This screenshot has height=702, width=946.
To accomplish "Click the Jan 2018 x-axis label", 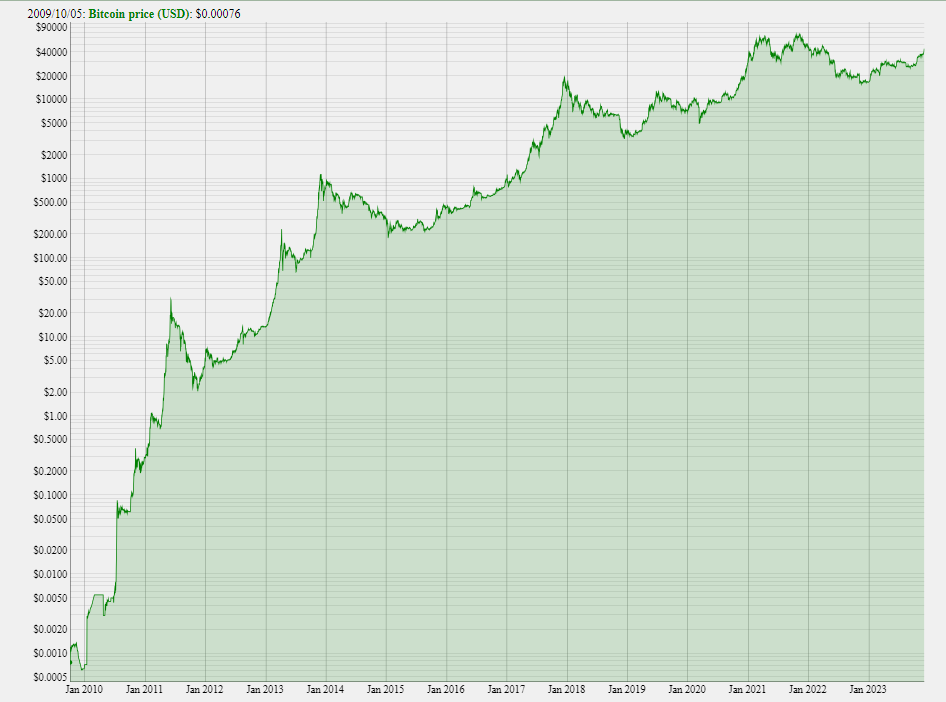I will tap(567, 689).
